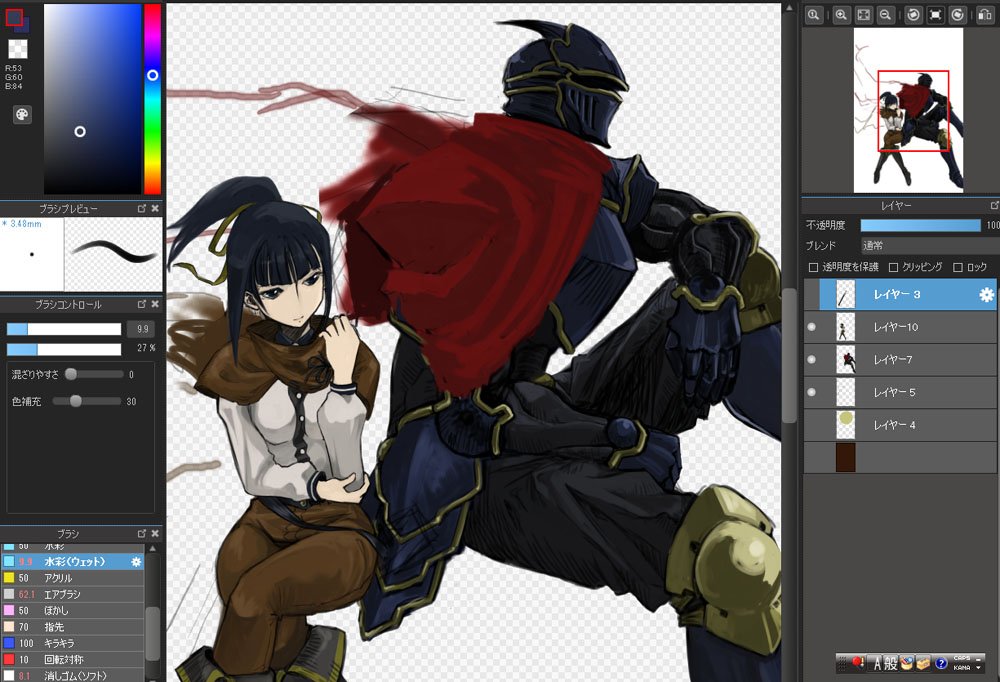
Task: Show レイヤー 4 via its visibility slot
Action: (x=811, y=425)
